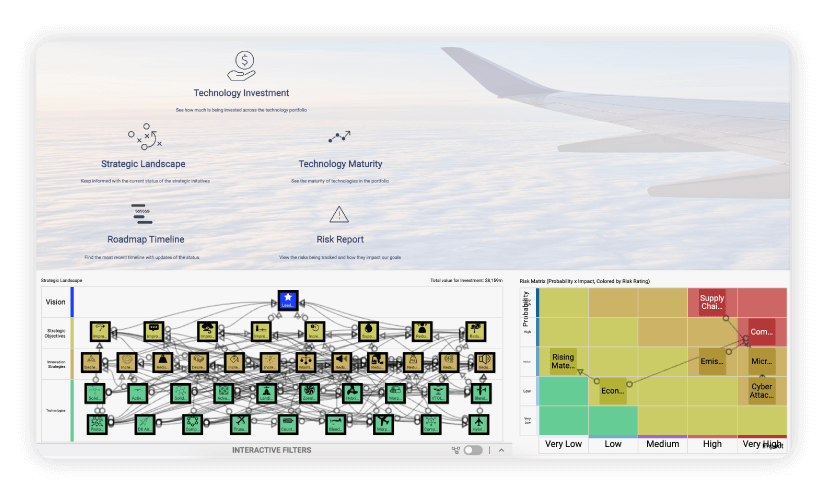
Task: Click the Roadmap Timeline bars icon
Action: coord(141,213)
